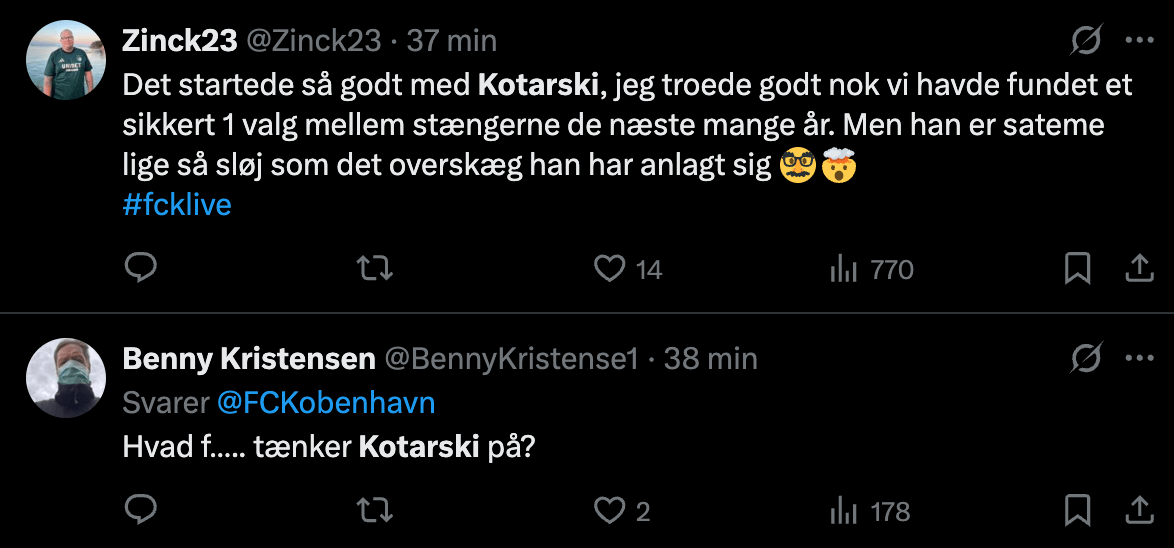Repost Zinck23's tweet
This screenshot has width=1174, height=548.
point(375,268)
